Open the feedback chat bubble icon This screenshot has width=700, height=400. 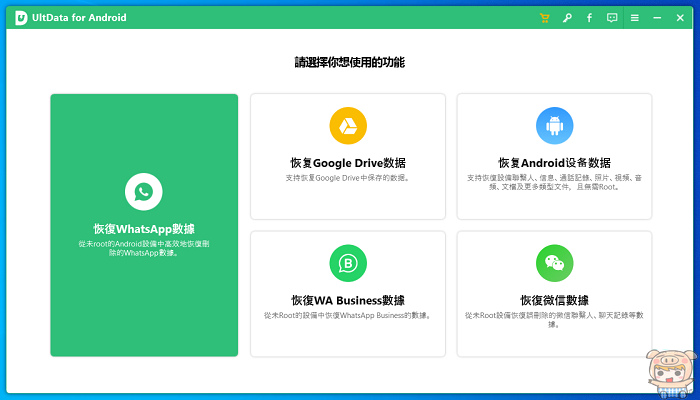tap(612, 18)
